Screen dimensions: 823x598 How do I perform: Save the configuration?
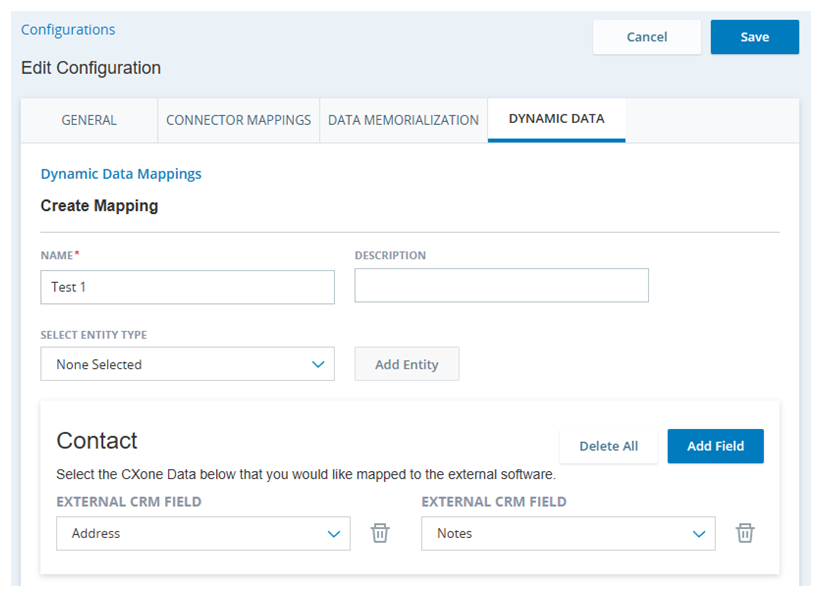point(754,36)
